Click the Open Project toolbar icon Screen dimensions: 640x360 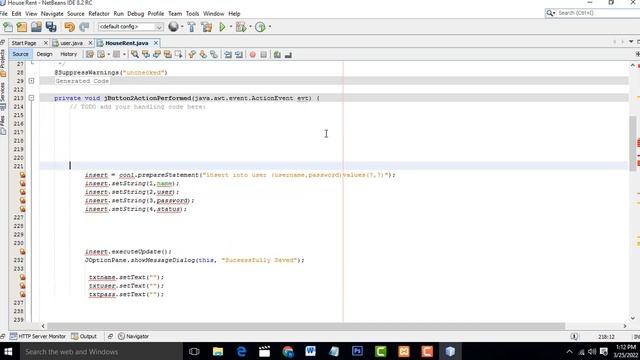click(36, 27)
